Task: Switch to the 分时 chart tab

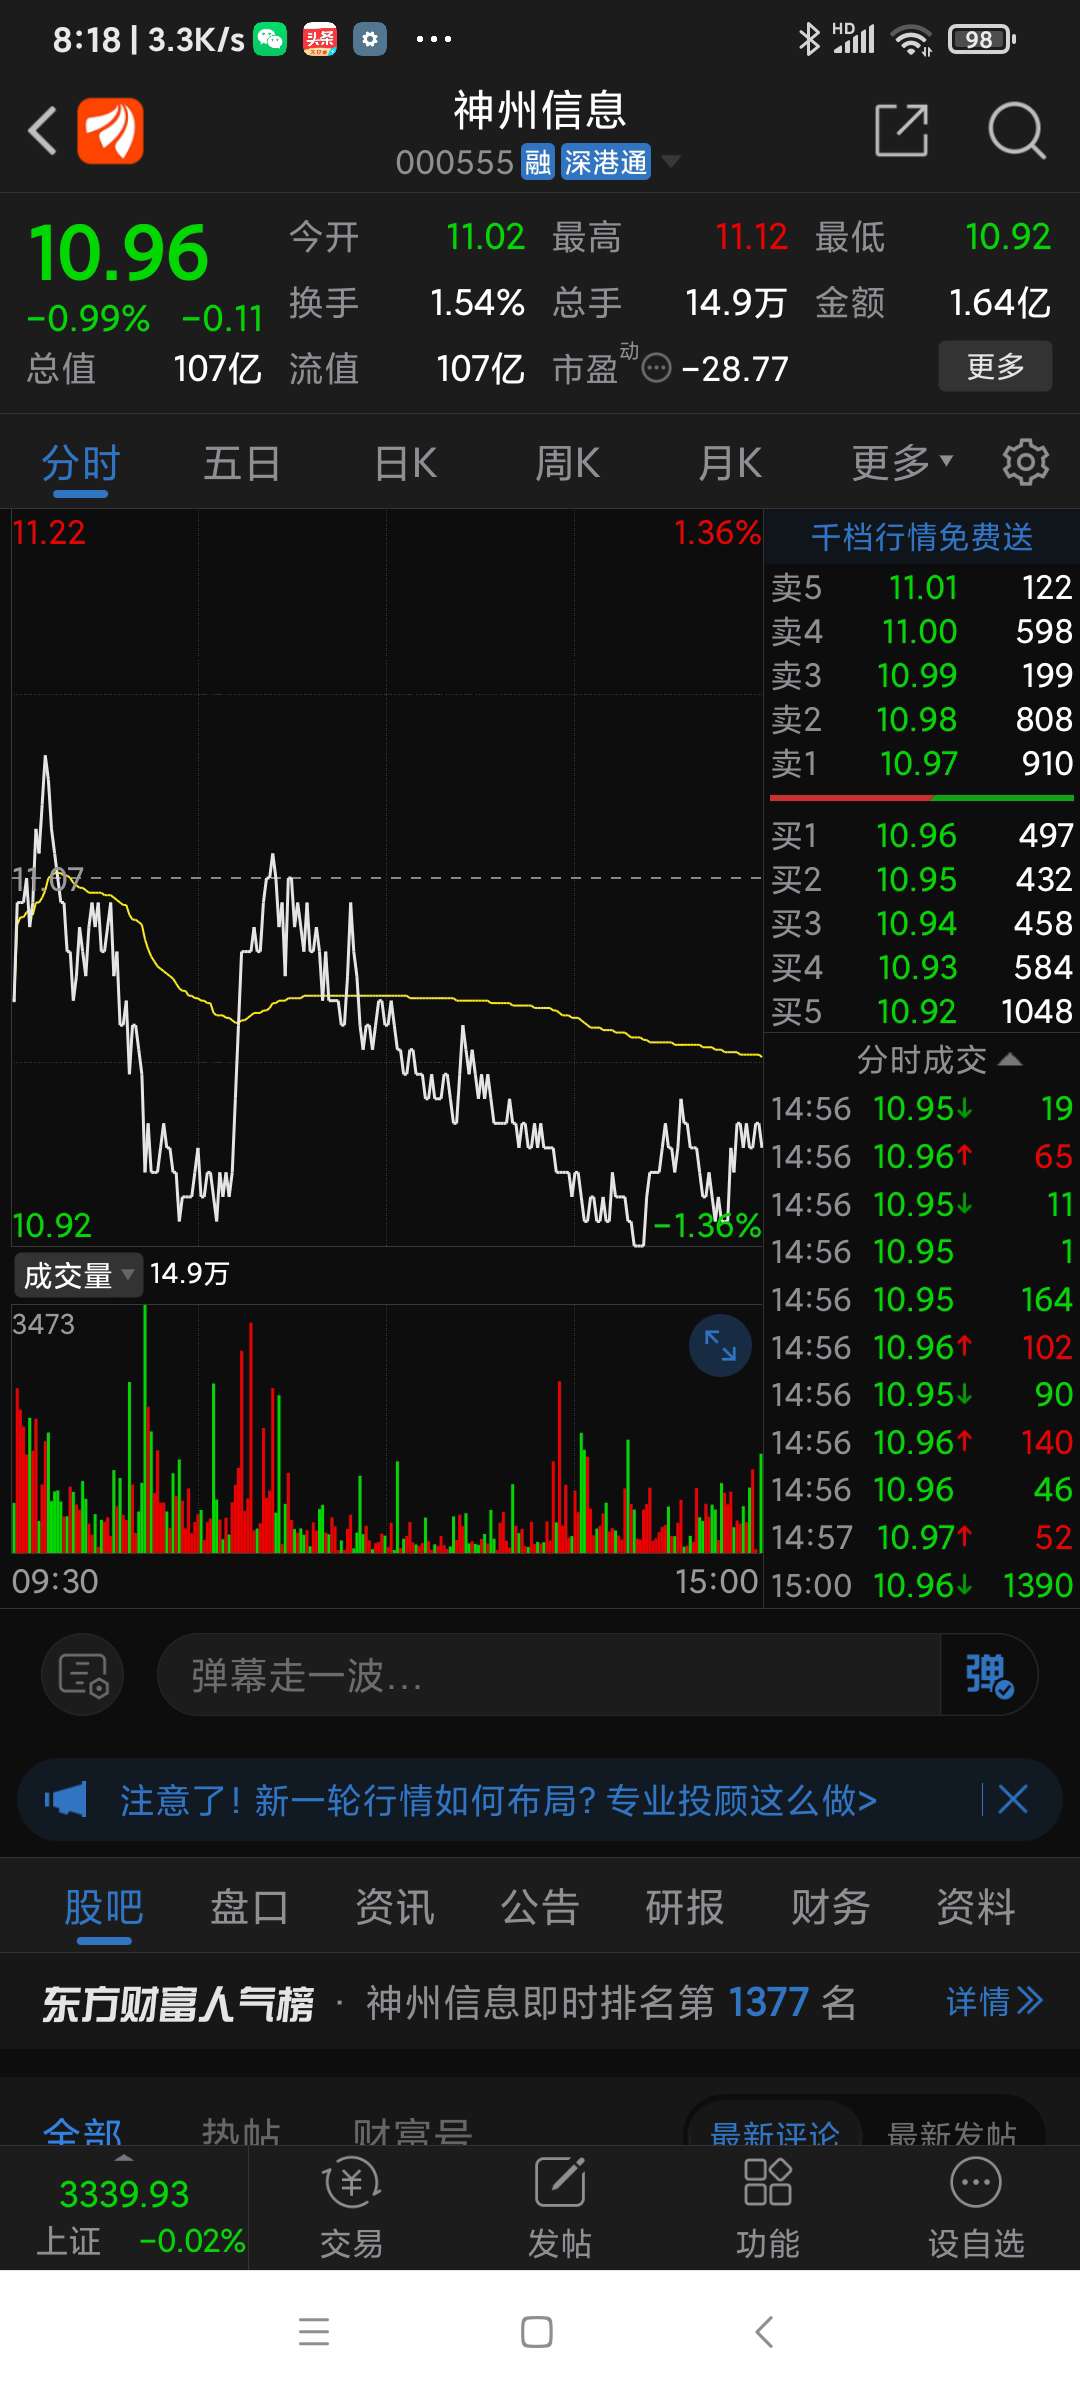Action: pos(81,464)
